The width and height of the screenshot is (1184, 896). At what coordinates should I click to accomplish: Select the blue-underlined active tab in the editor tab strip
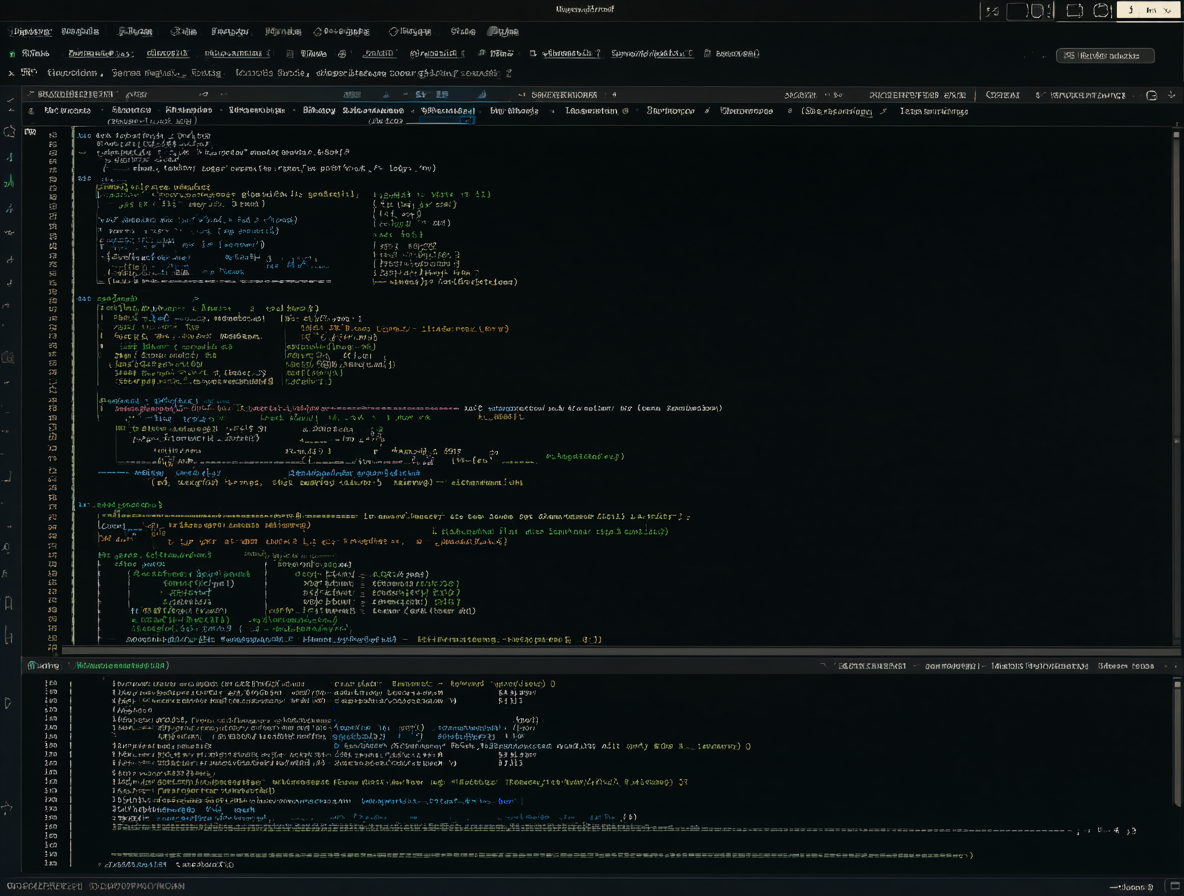(x=447, y=111)
